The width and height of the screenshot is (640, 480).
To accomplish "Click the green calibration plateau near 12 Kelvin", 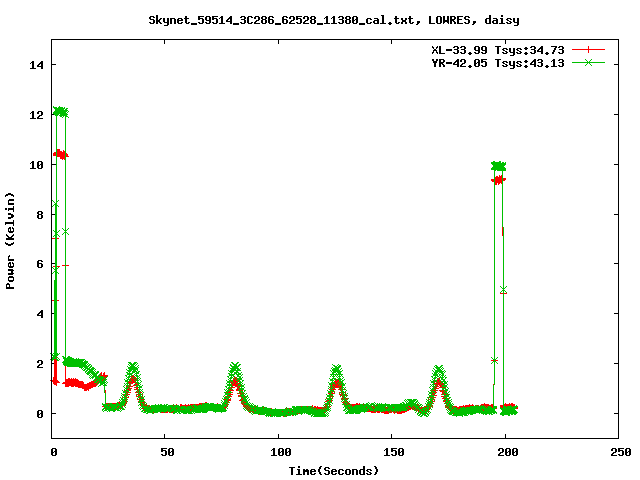I will 61,112.
